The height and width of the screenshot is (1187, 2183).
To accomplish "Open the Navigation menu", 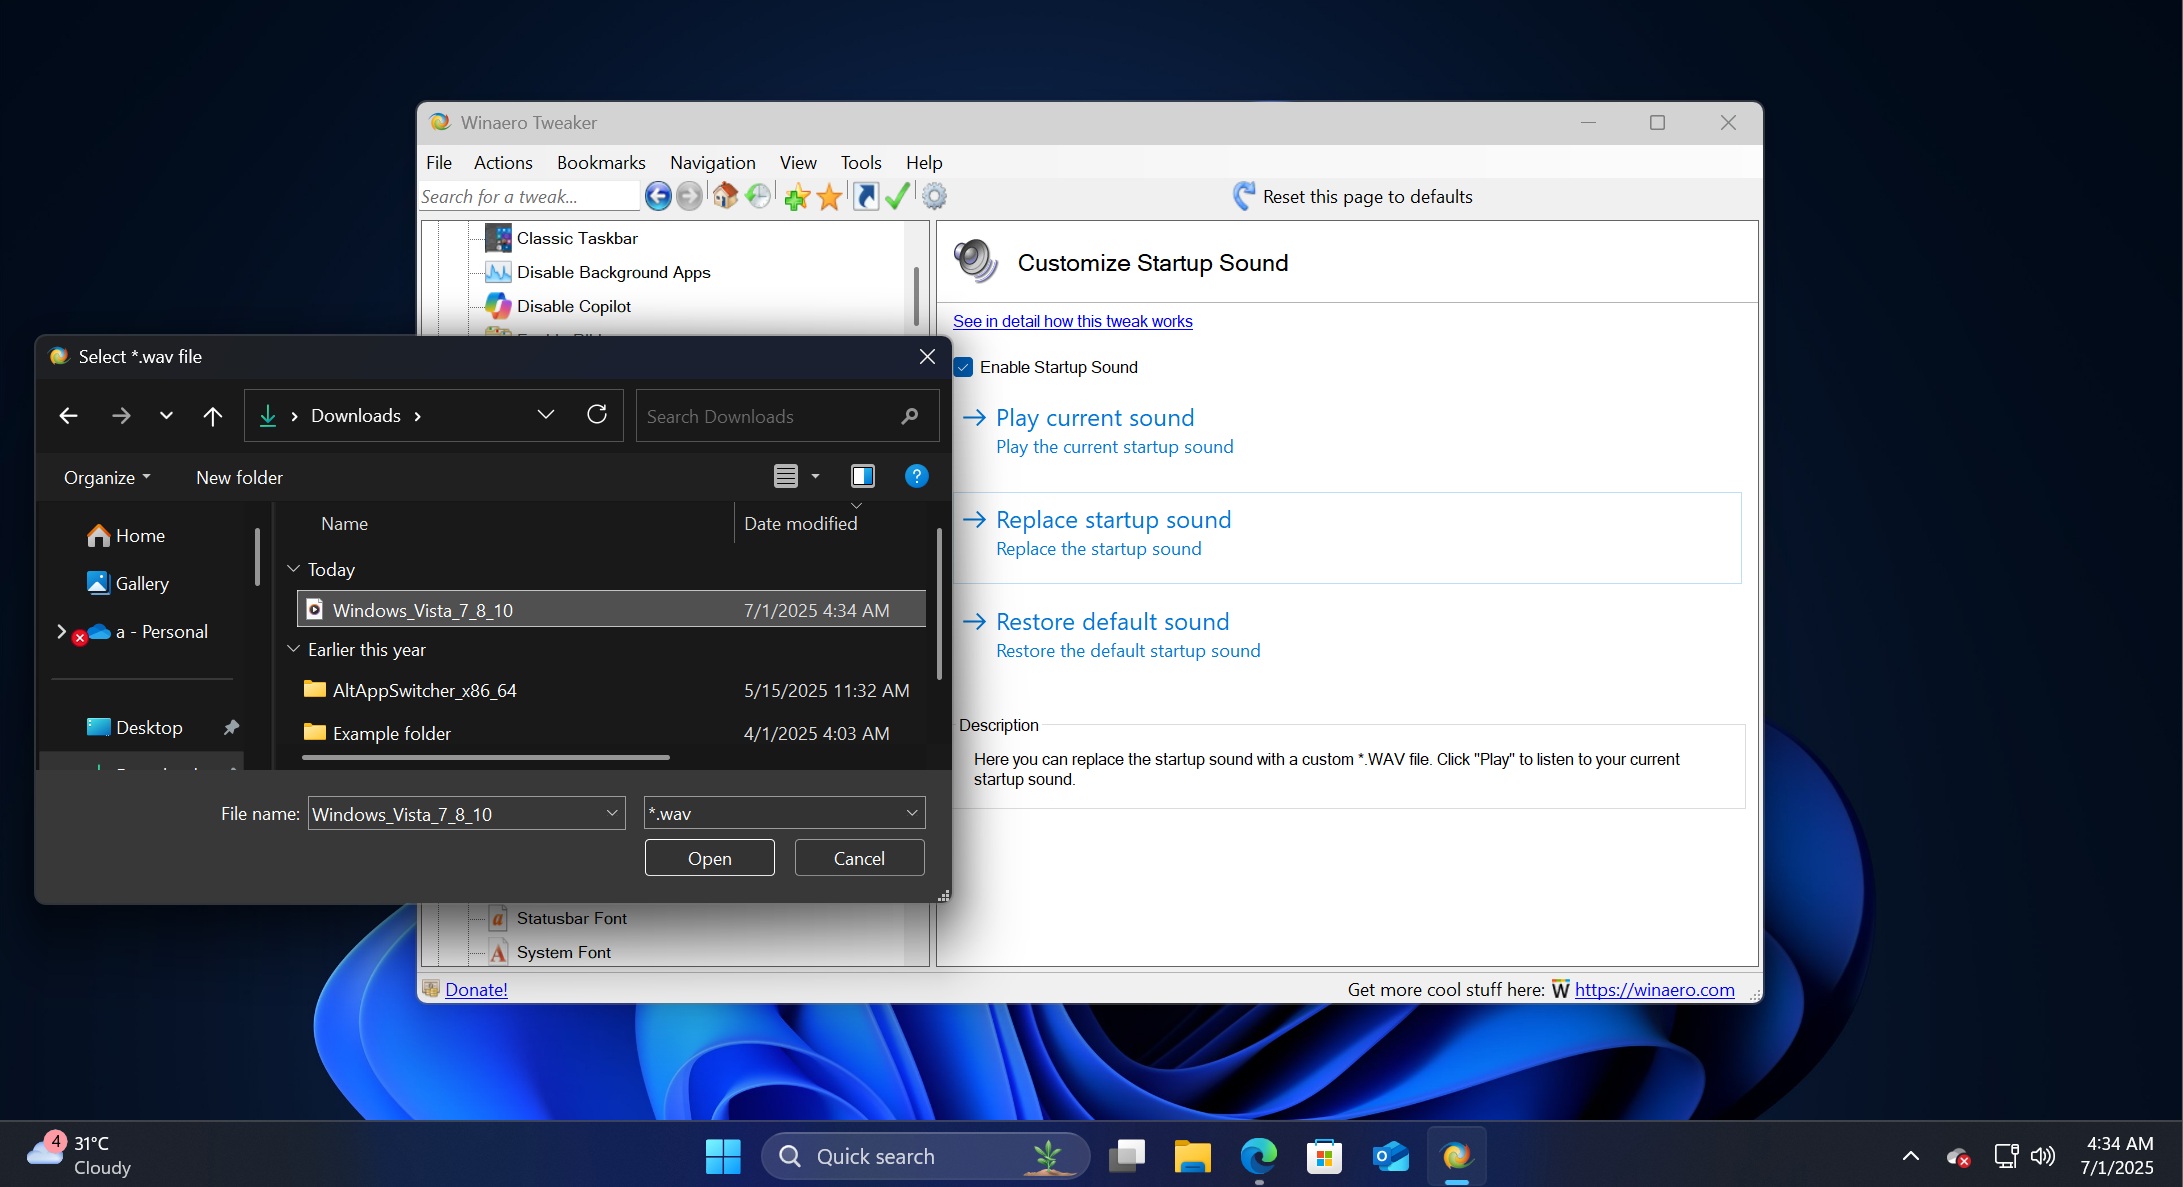I will coord(713,162).
